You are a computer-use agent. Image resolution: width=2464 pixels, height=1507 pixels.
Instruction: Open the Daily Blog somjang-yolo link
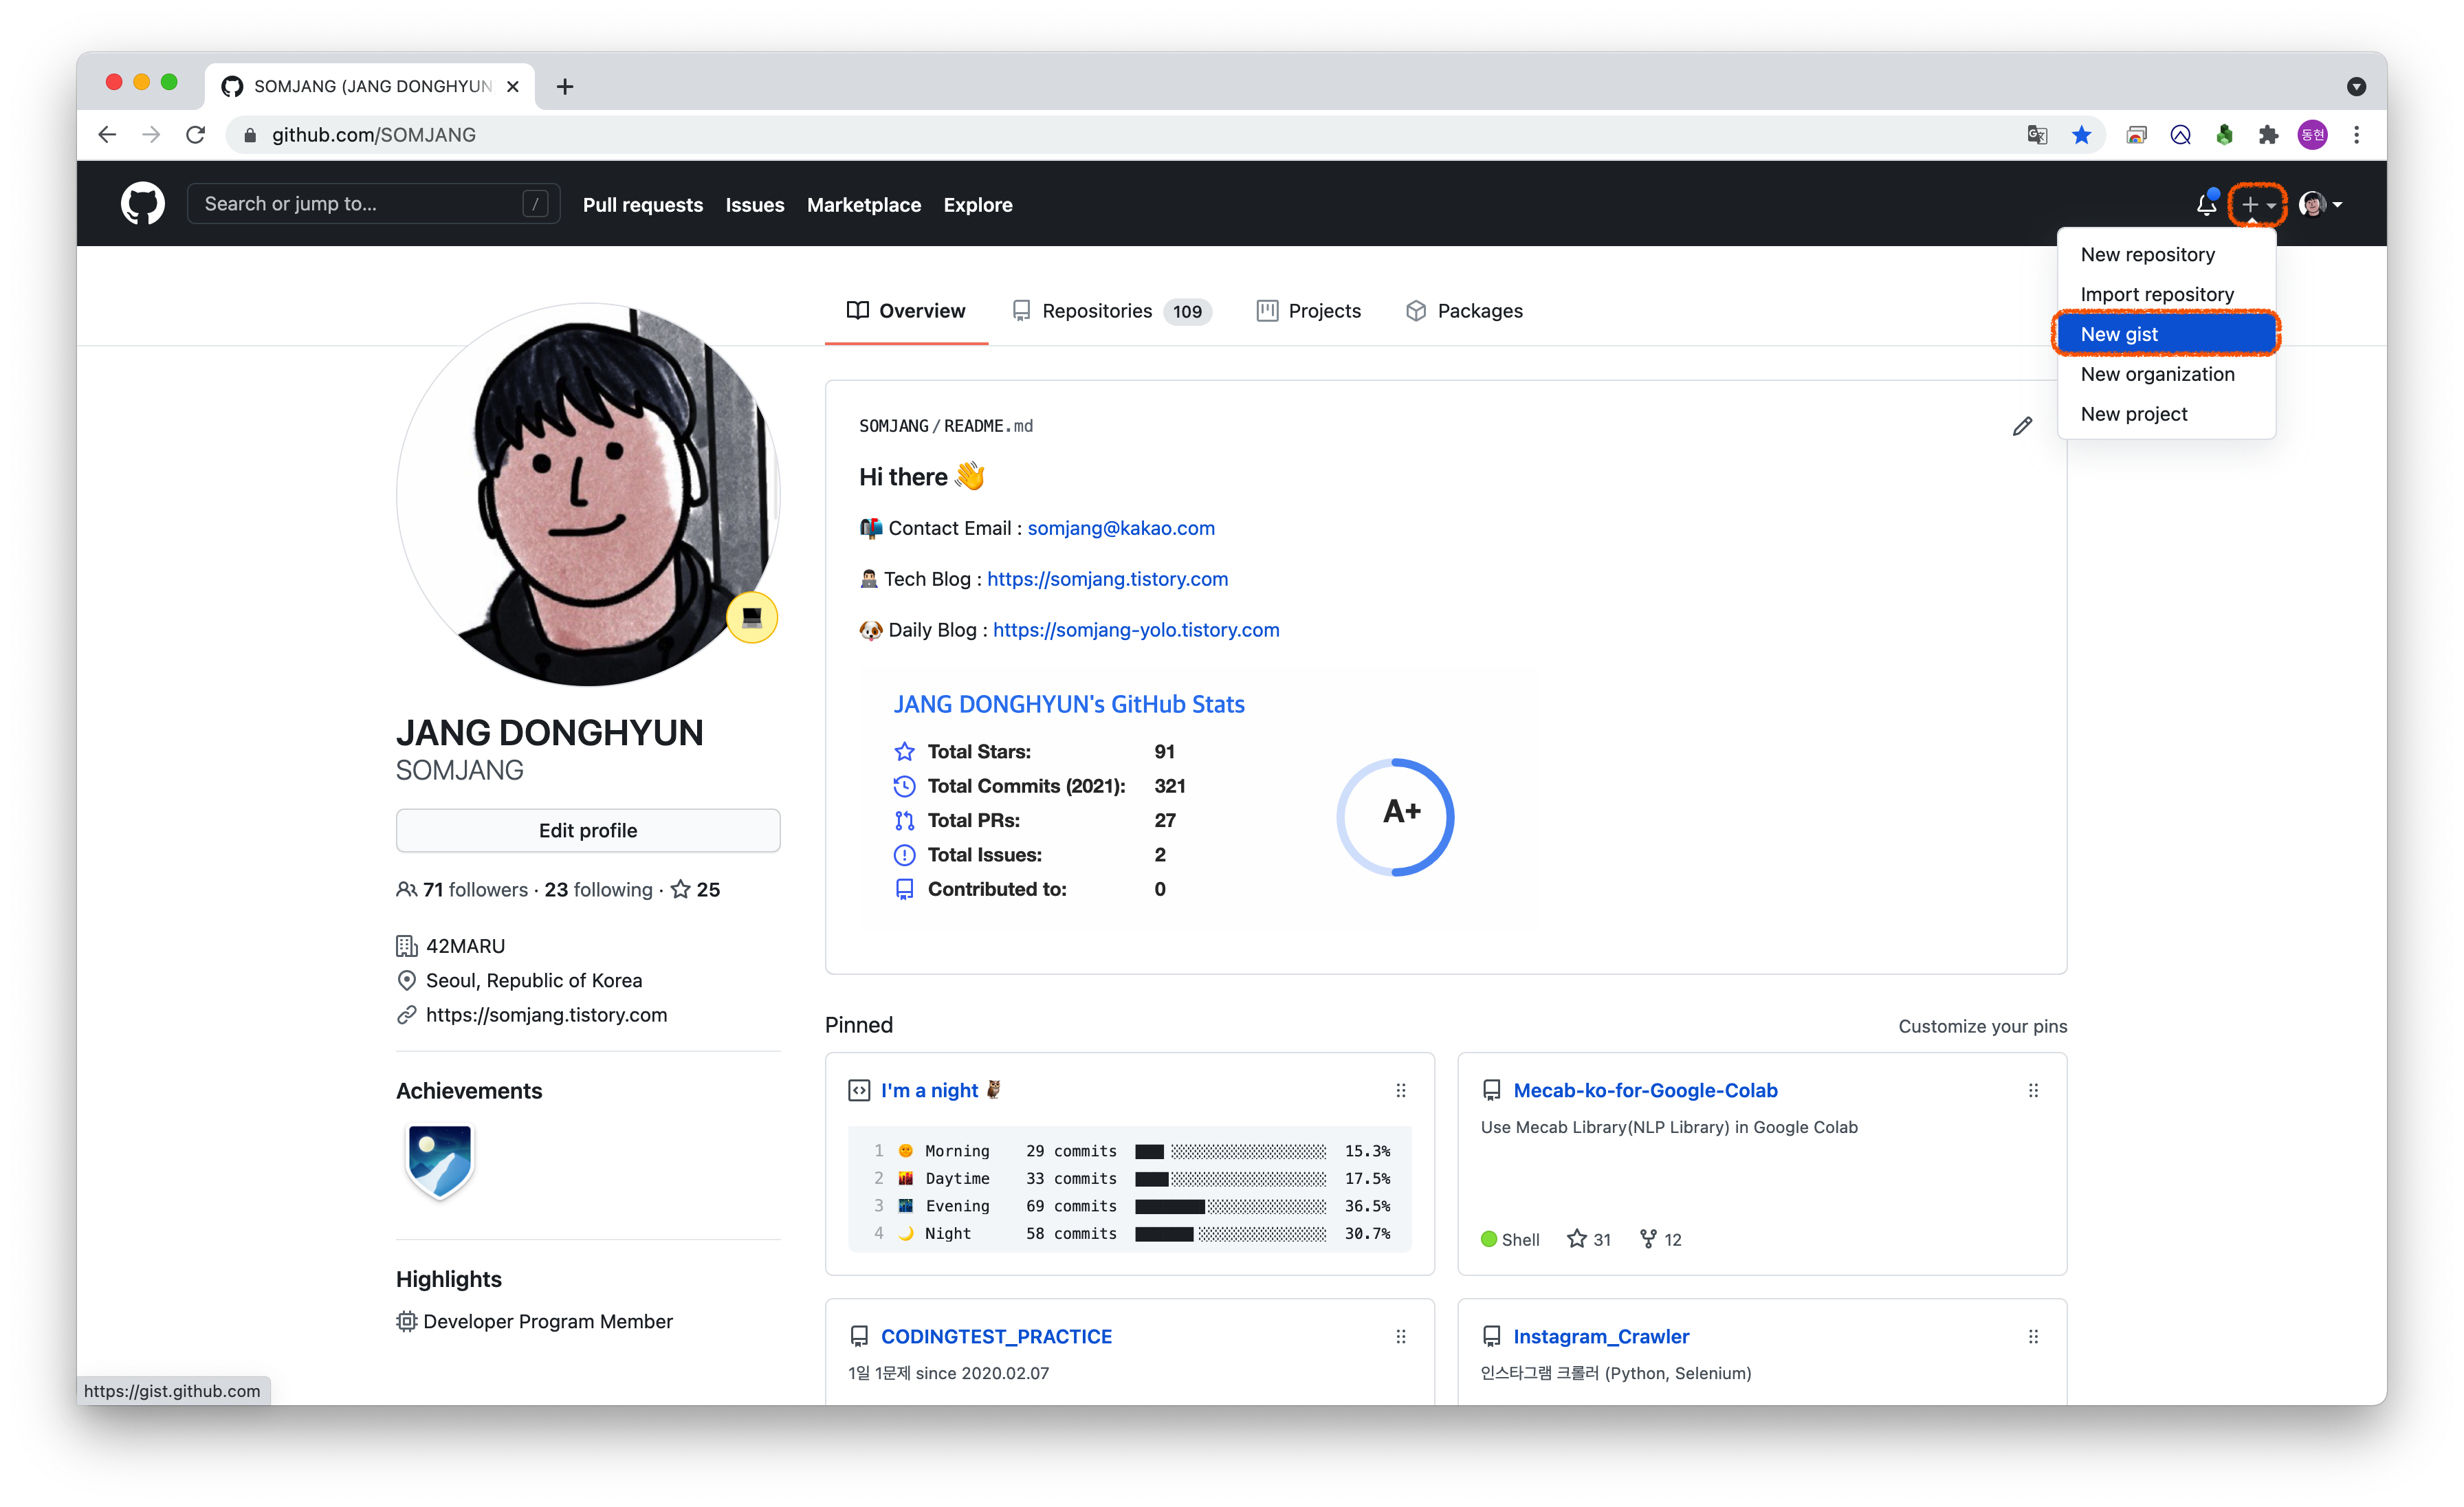(1136, 630)
